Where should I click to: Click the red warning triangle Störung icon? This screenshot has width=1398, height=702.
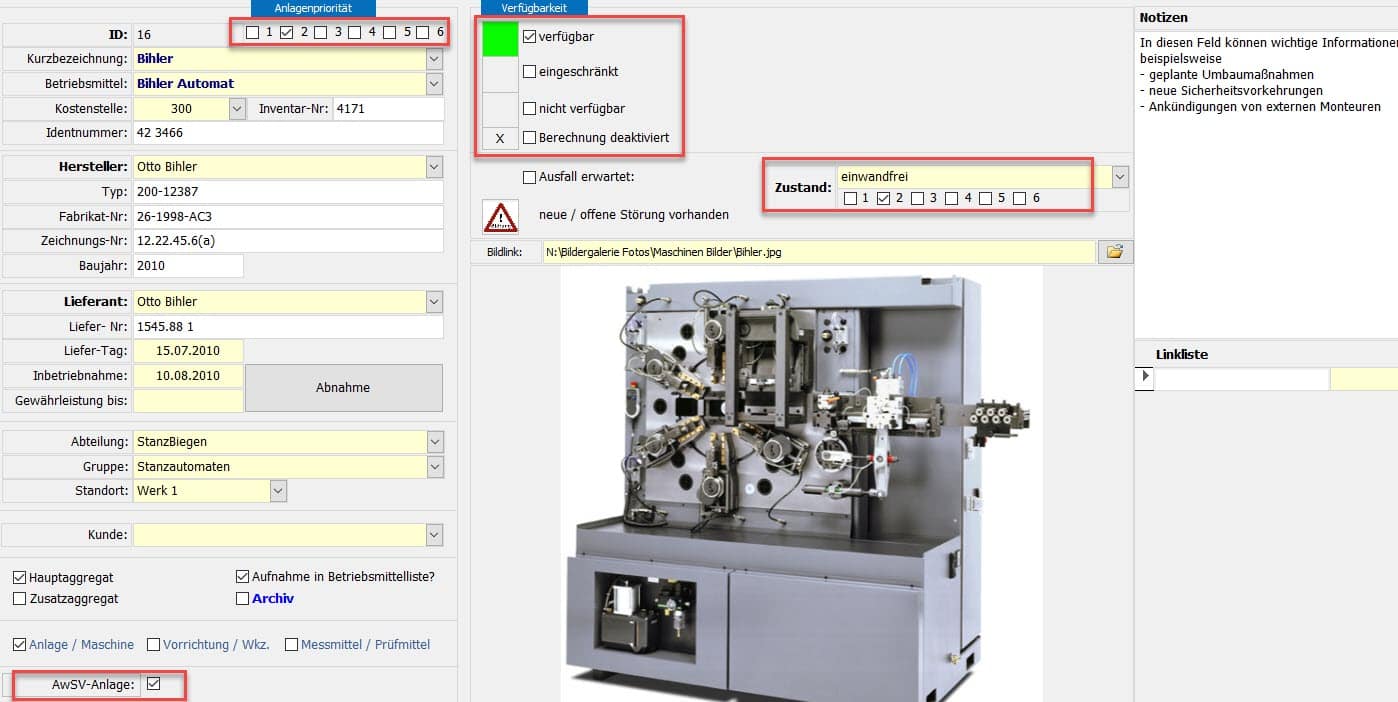[500, 216]
